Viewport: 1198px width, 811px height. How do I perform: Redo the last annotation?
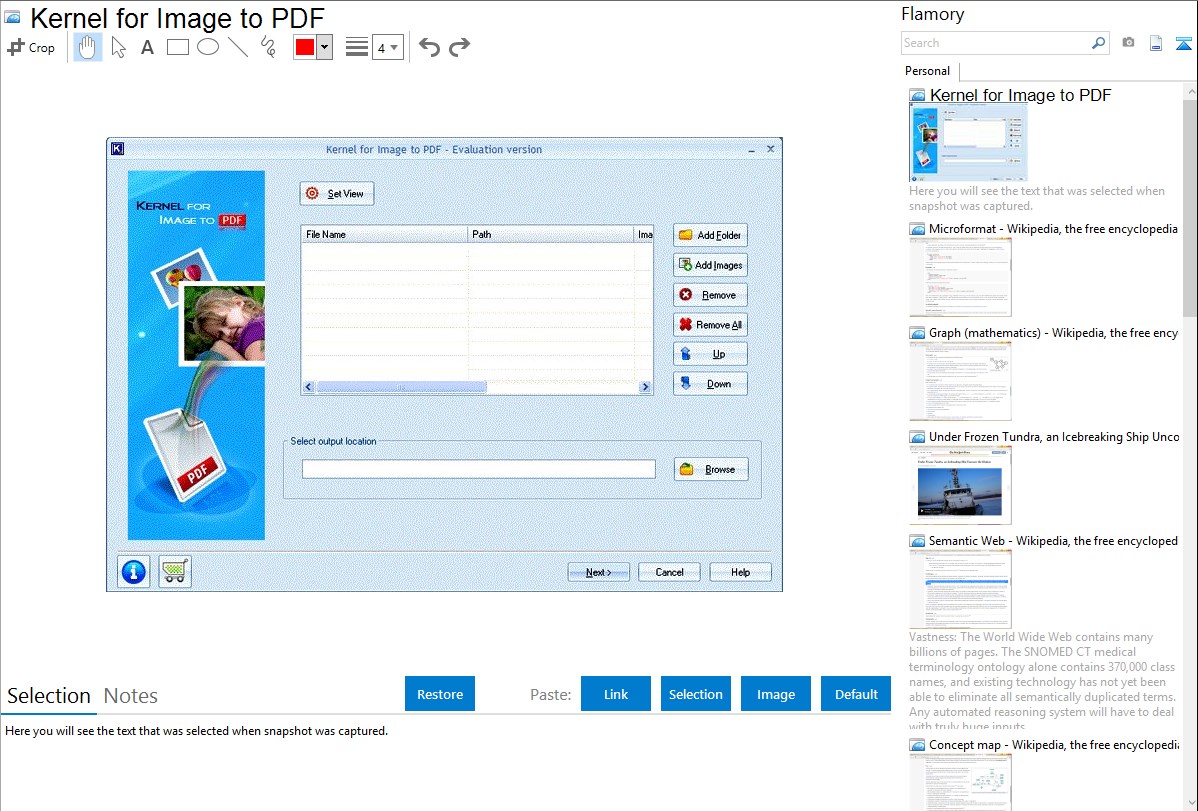pyautogui.click(x=459, y=47)
